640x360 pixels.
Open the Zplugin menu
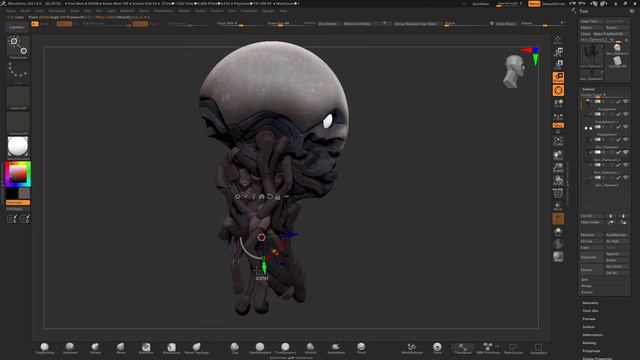268,11
